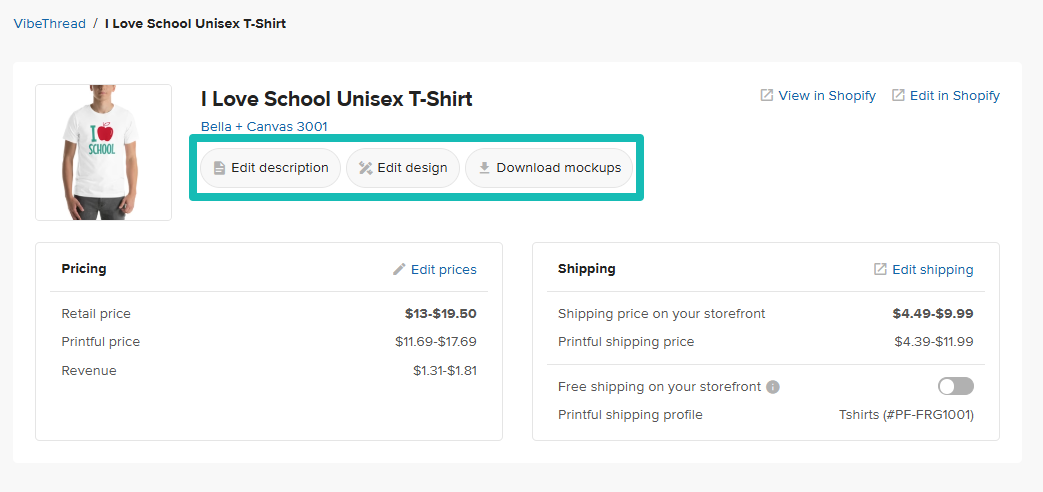This screenshot has height=492, width=1043.
Task: Click the pencil icon beside Edit prices
Action: click(399, 269)
